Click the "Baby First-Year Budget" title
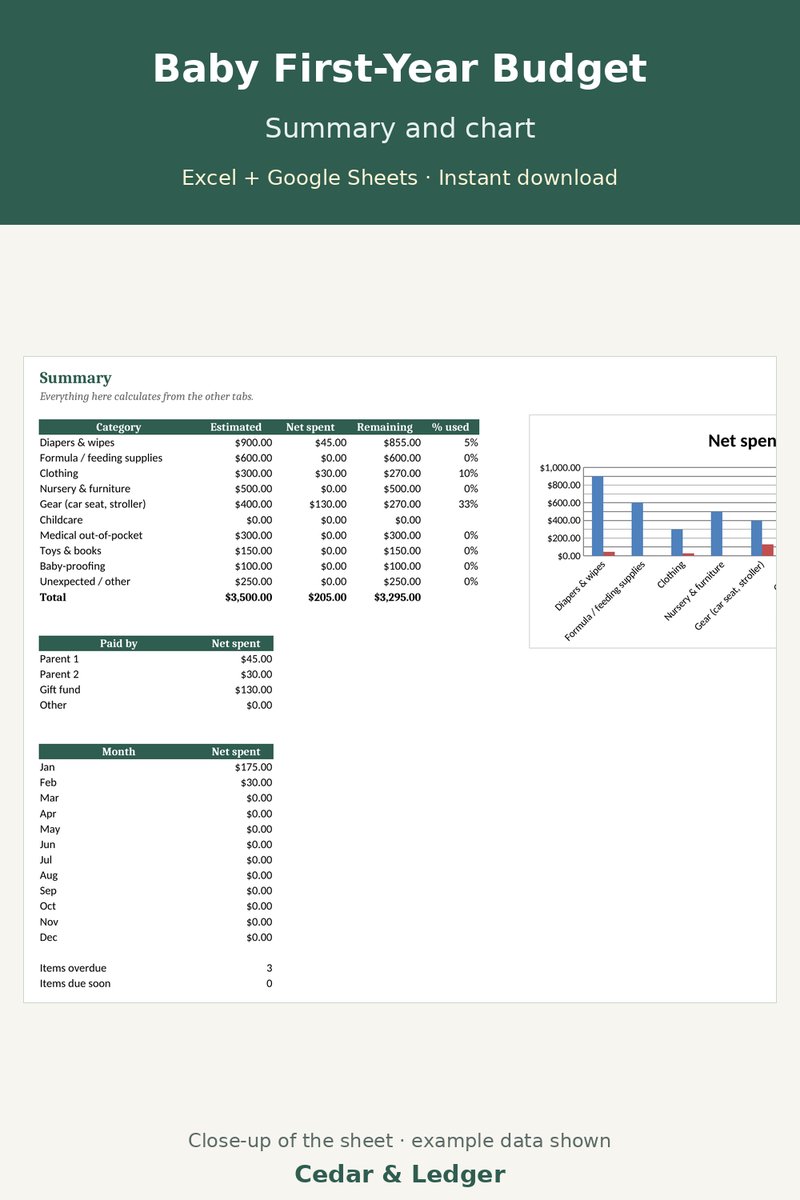The width and height of the screenshot is (800, 1200). tap(400, 70)
